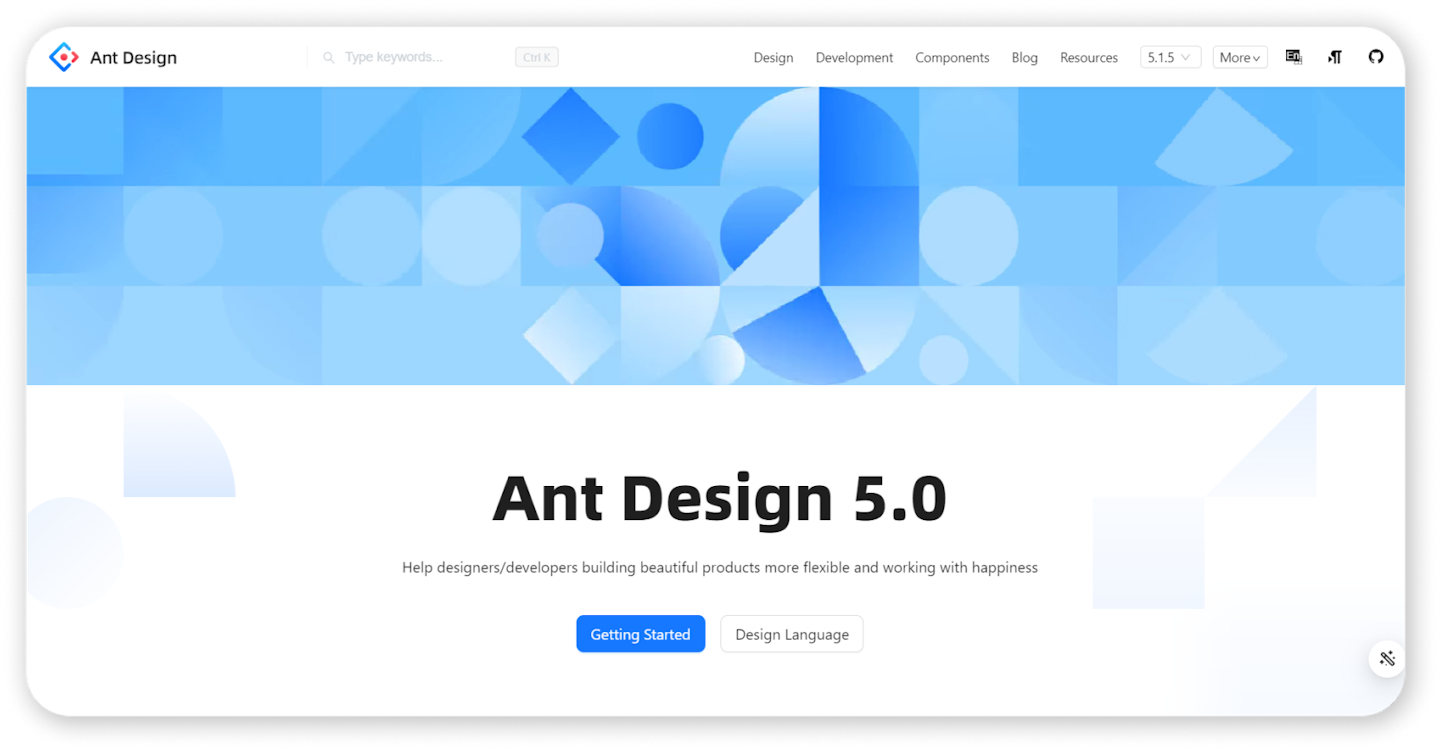The height and width of the screenshot is (751, 1440).
Task: Click the Ant Design logo icon
Action: pos(63,57)
